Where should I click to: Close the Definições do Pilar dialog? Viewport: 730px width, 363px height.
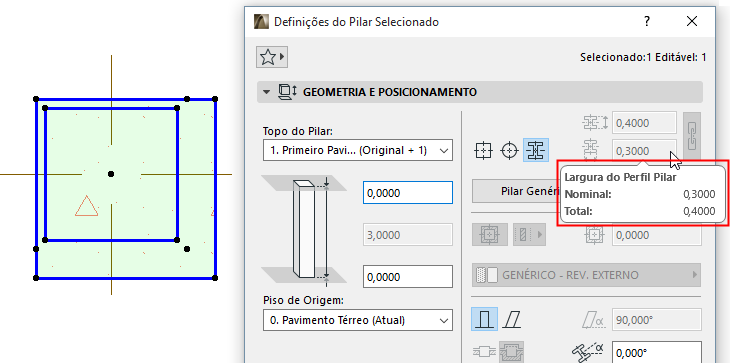pyautogui.click(x=692, y=21)
